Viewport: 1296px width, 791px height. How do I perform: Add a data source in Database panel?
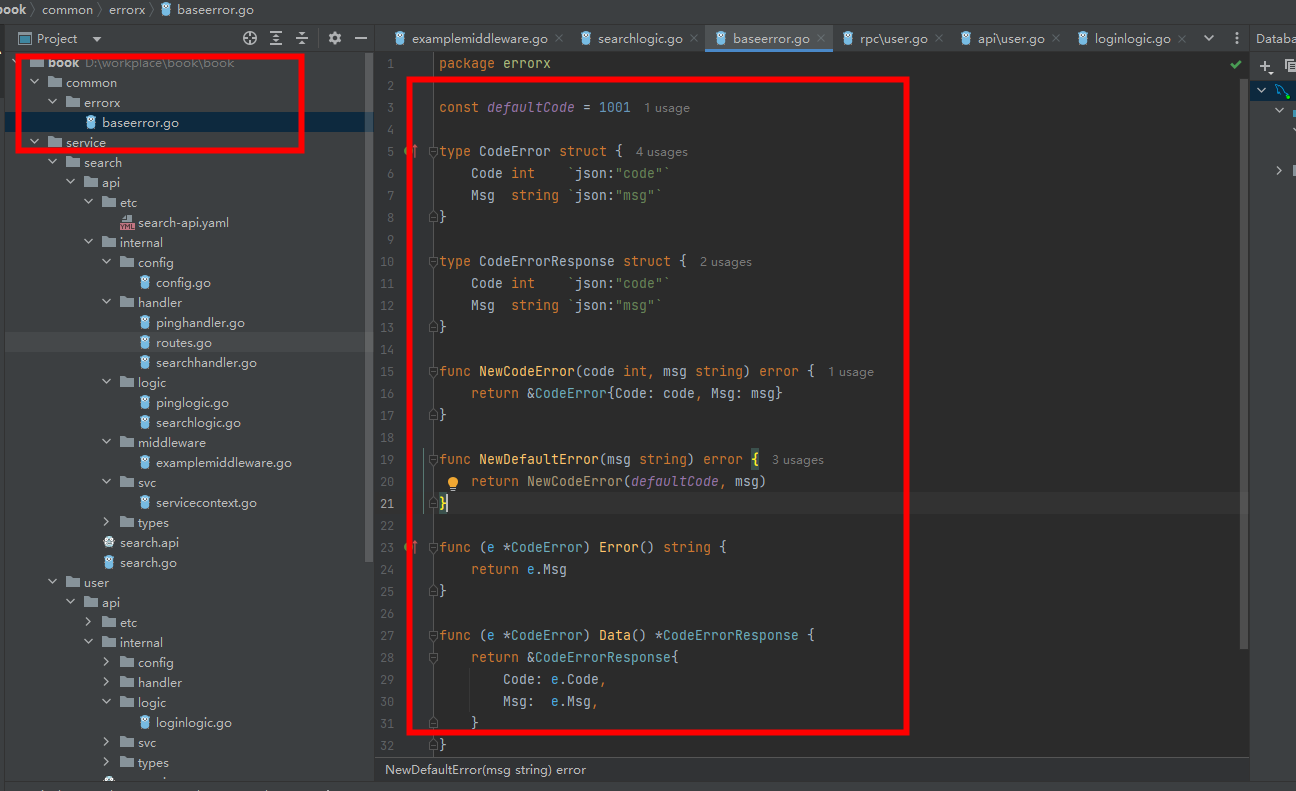[1266, 67]
